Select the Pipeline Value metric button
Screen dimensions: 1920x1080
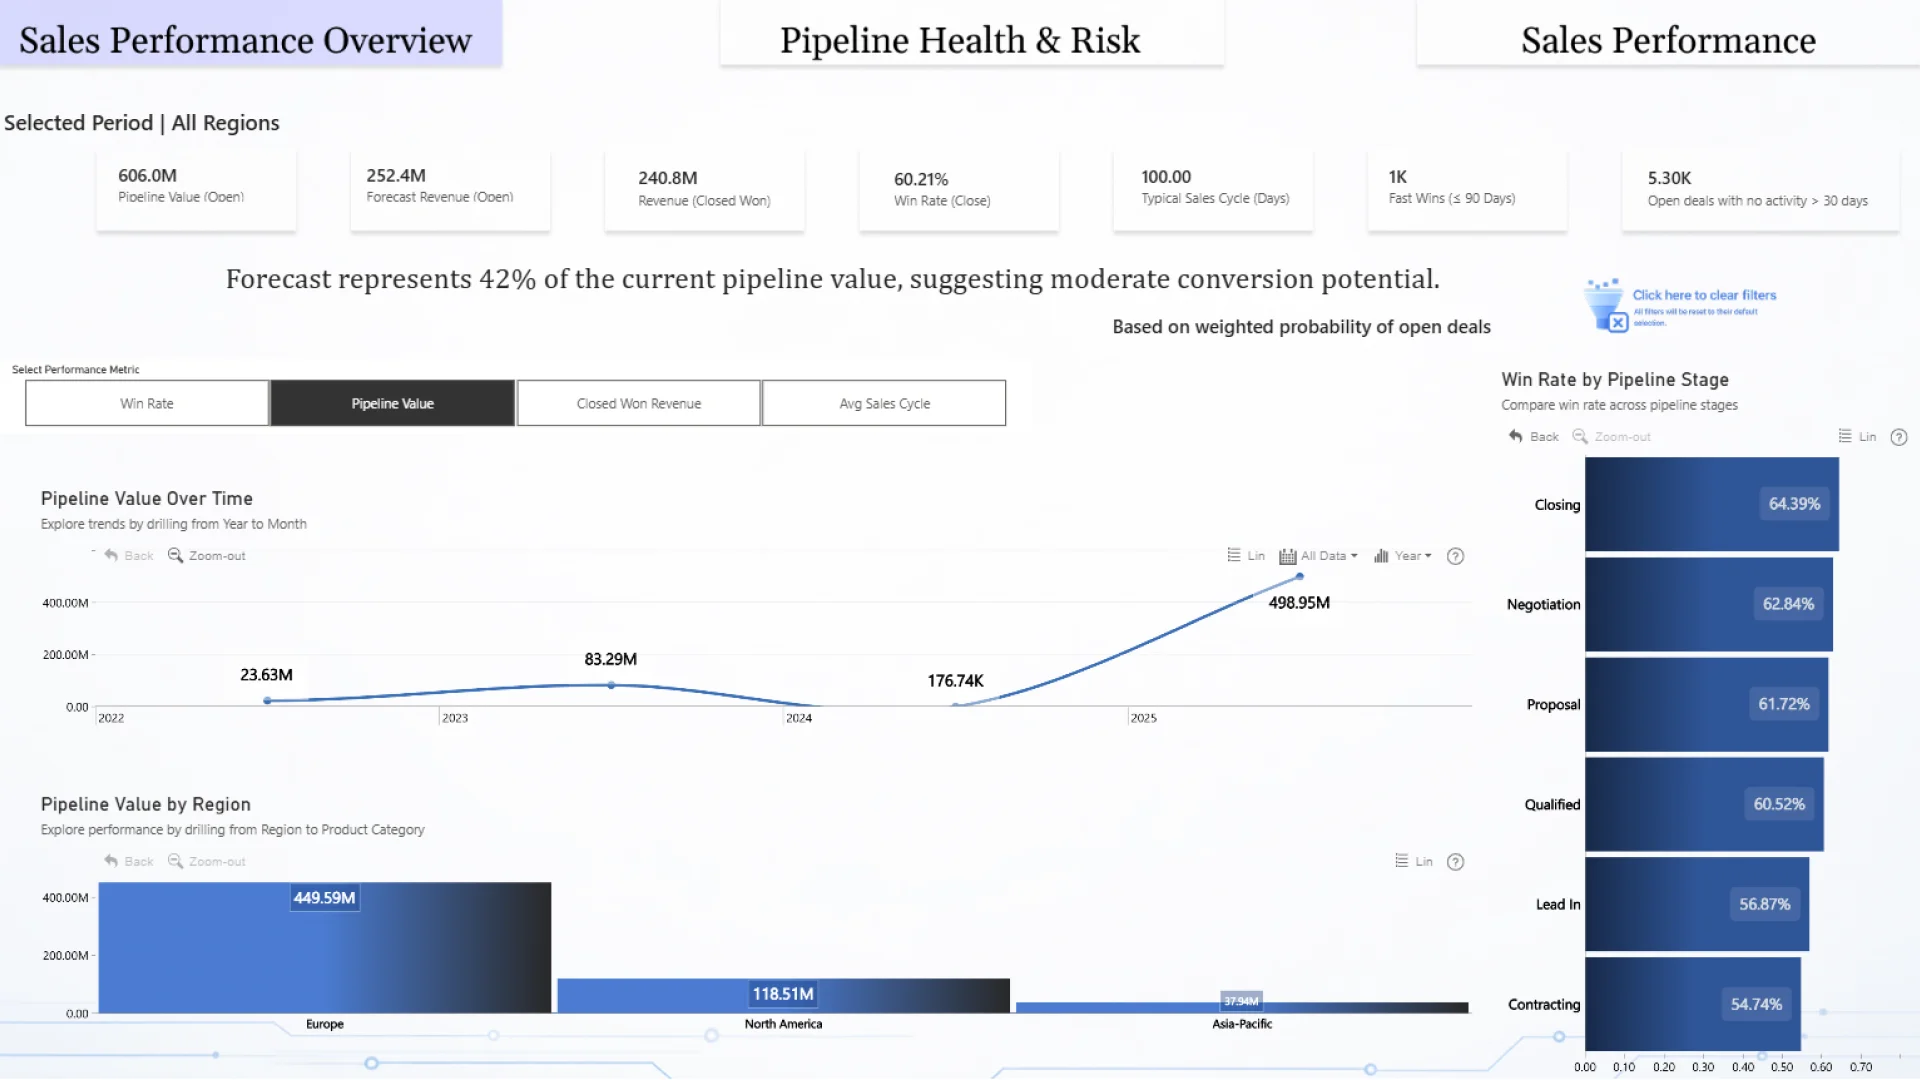tap(392, 403)
